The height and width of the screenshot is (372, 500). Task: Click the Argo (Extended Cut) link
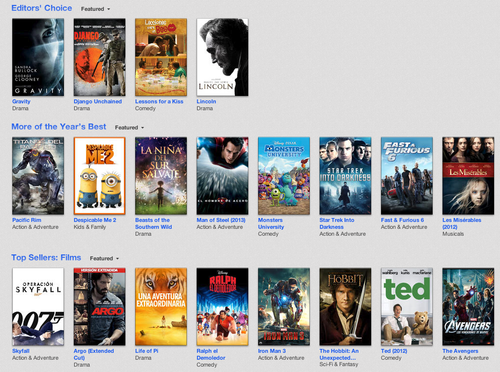click(94, 354)
